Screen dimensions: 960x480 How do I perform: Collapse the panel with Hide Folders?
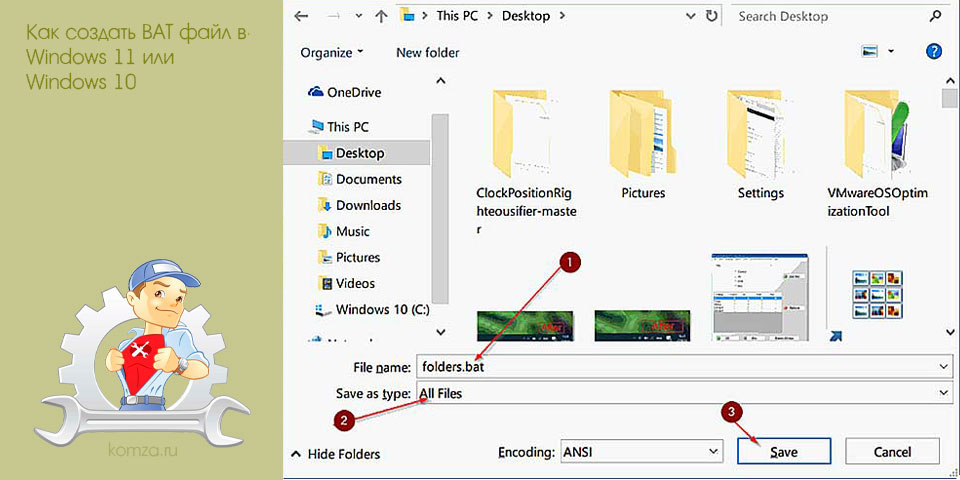tap(336, 454)
